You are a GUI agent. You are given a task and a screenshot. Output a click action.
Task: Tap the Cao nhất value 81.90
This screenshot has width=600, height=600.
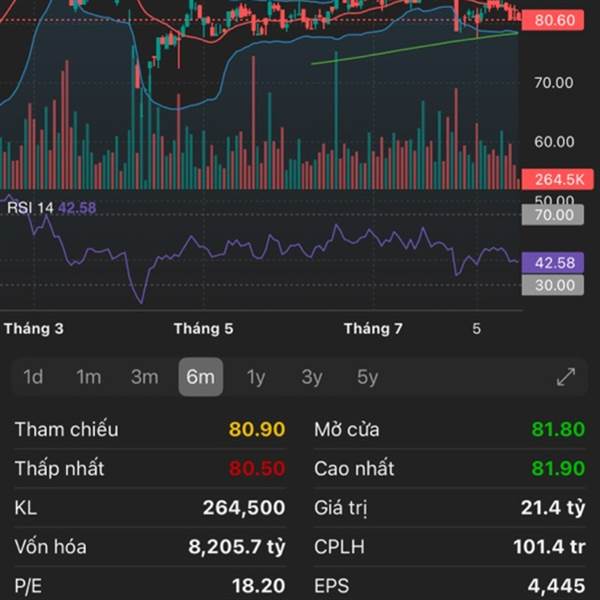coord(558,468)
